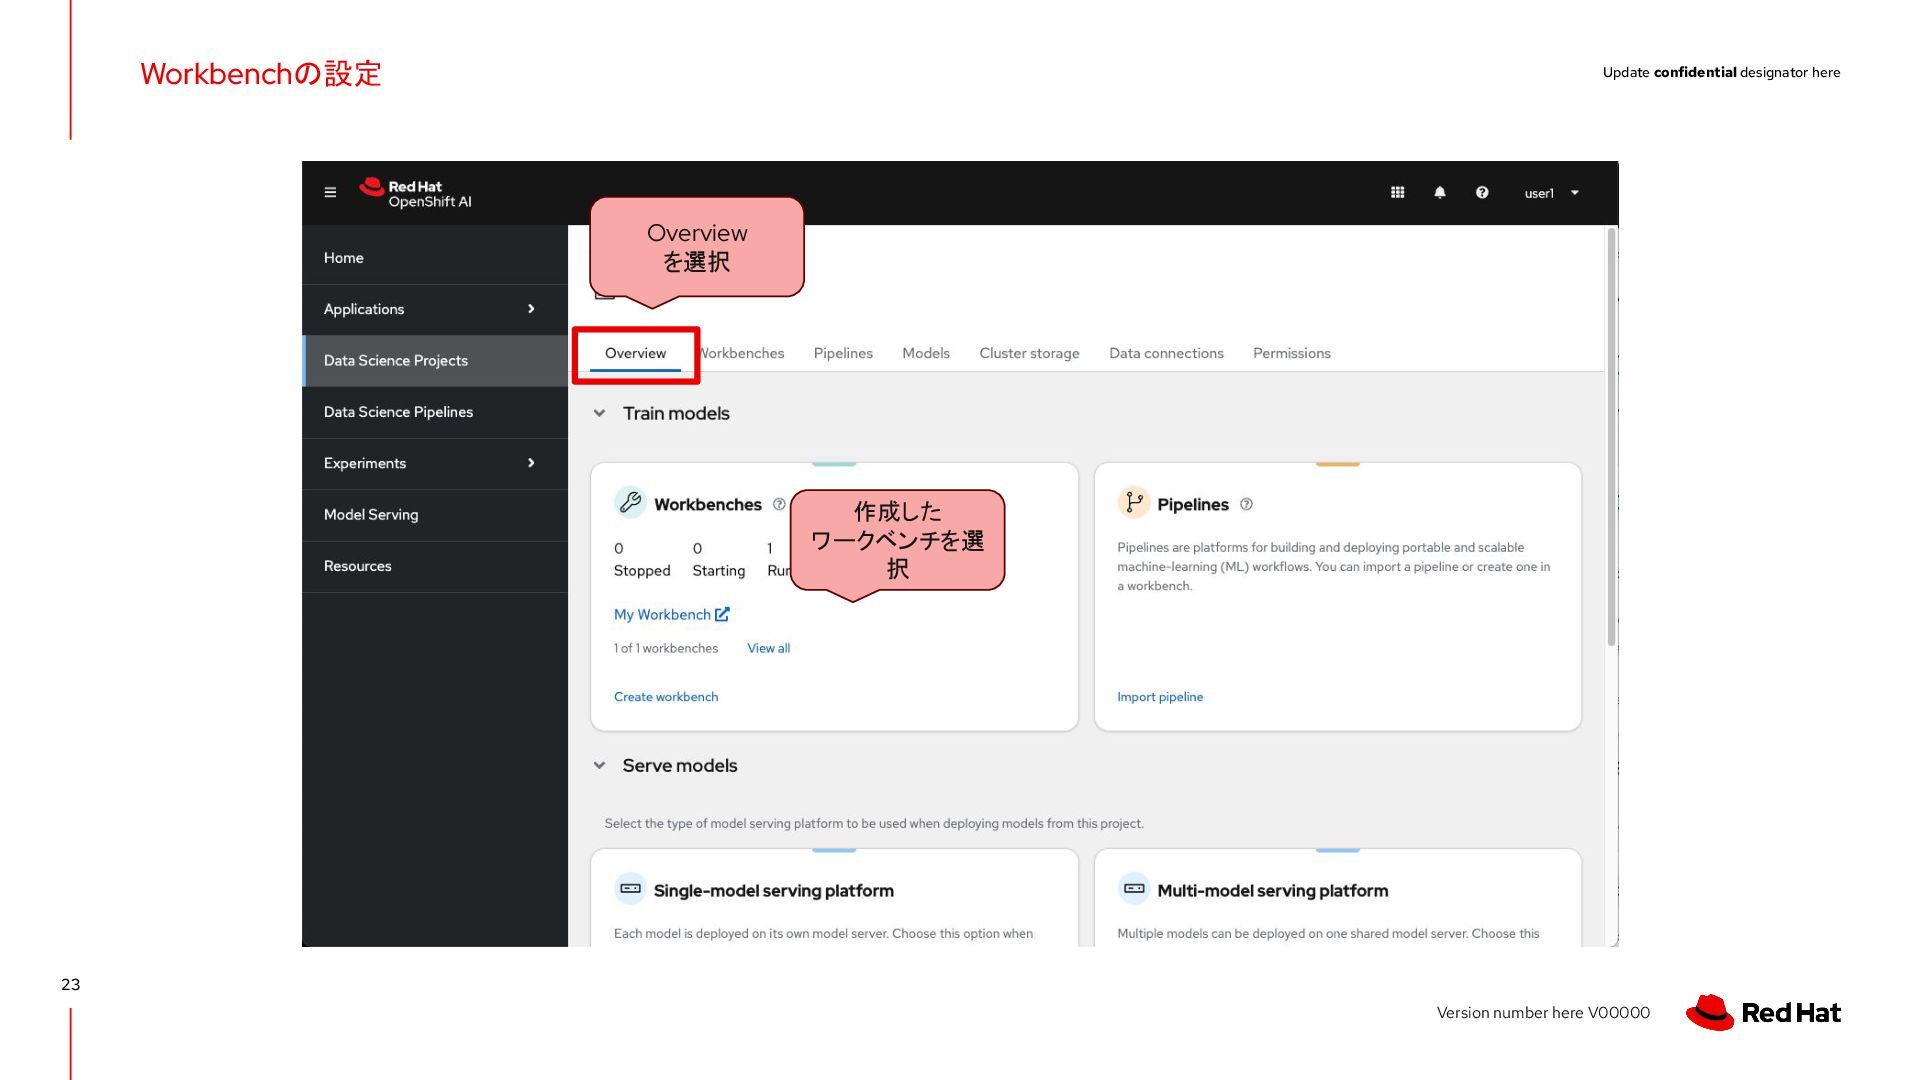Open Data Science Pipelines in sidebar
The height and width of the screenshot is (1080, 1920).
pyautogui.click(x=435, y=412)
